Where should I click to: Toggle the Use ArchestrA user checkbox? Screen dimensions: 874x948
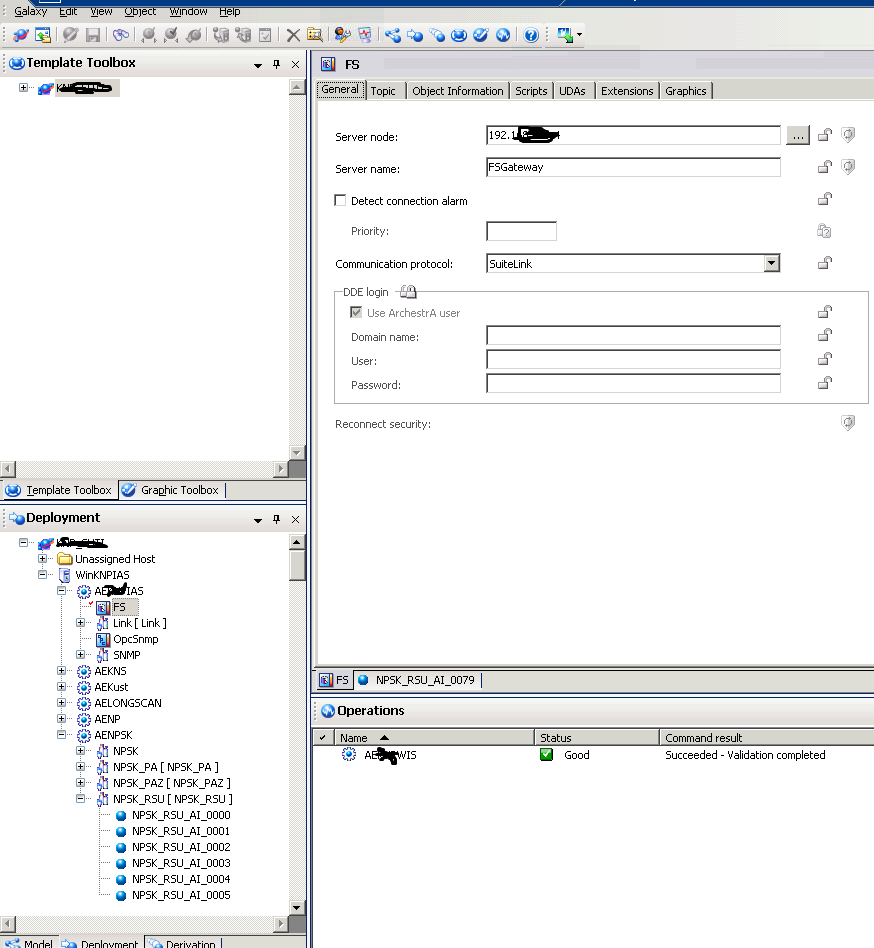357,313
